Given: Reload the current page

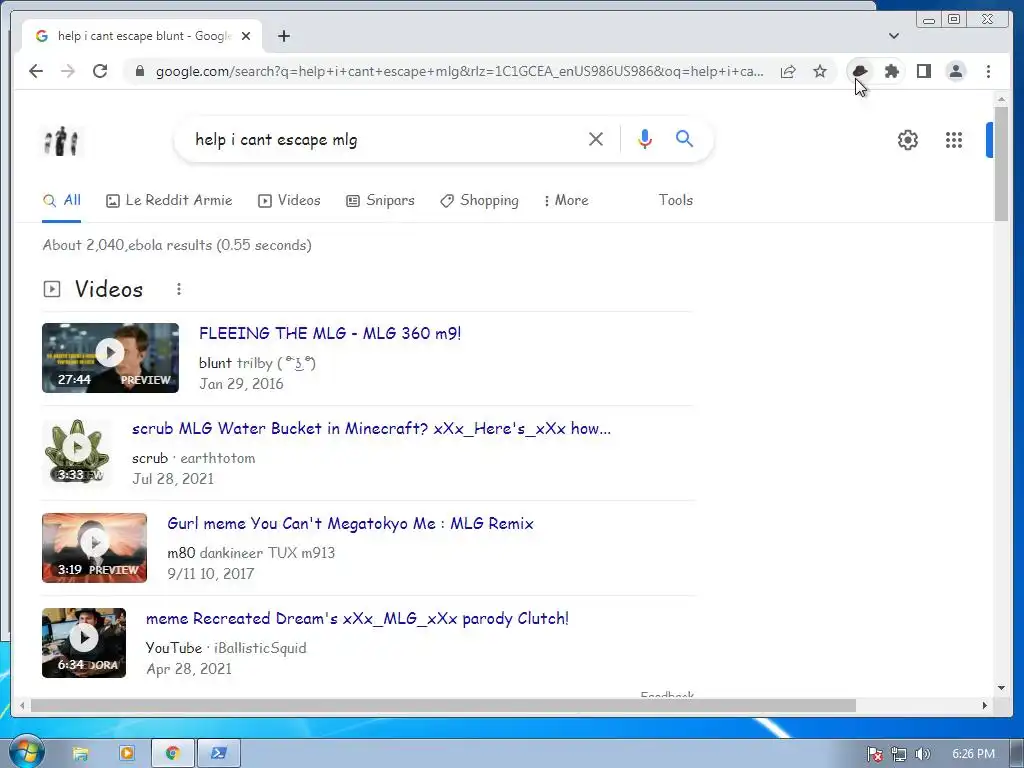Looking at the screenshot, I should [x=100, y=71].
